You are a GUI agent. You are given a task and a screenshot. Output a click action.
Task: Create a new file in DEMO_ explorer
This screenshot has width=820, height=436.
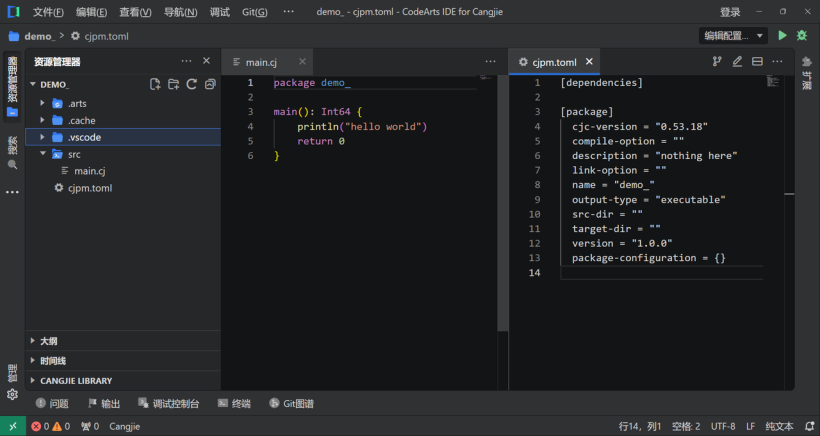155,84
